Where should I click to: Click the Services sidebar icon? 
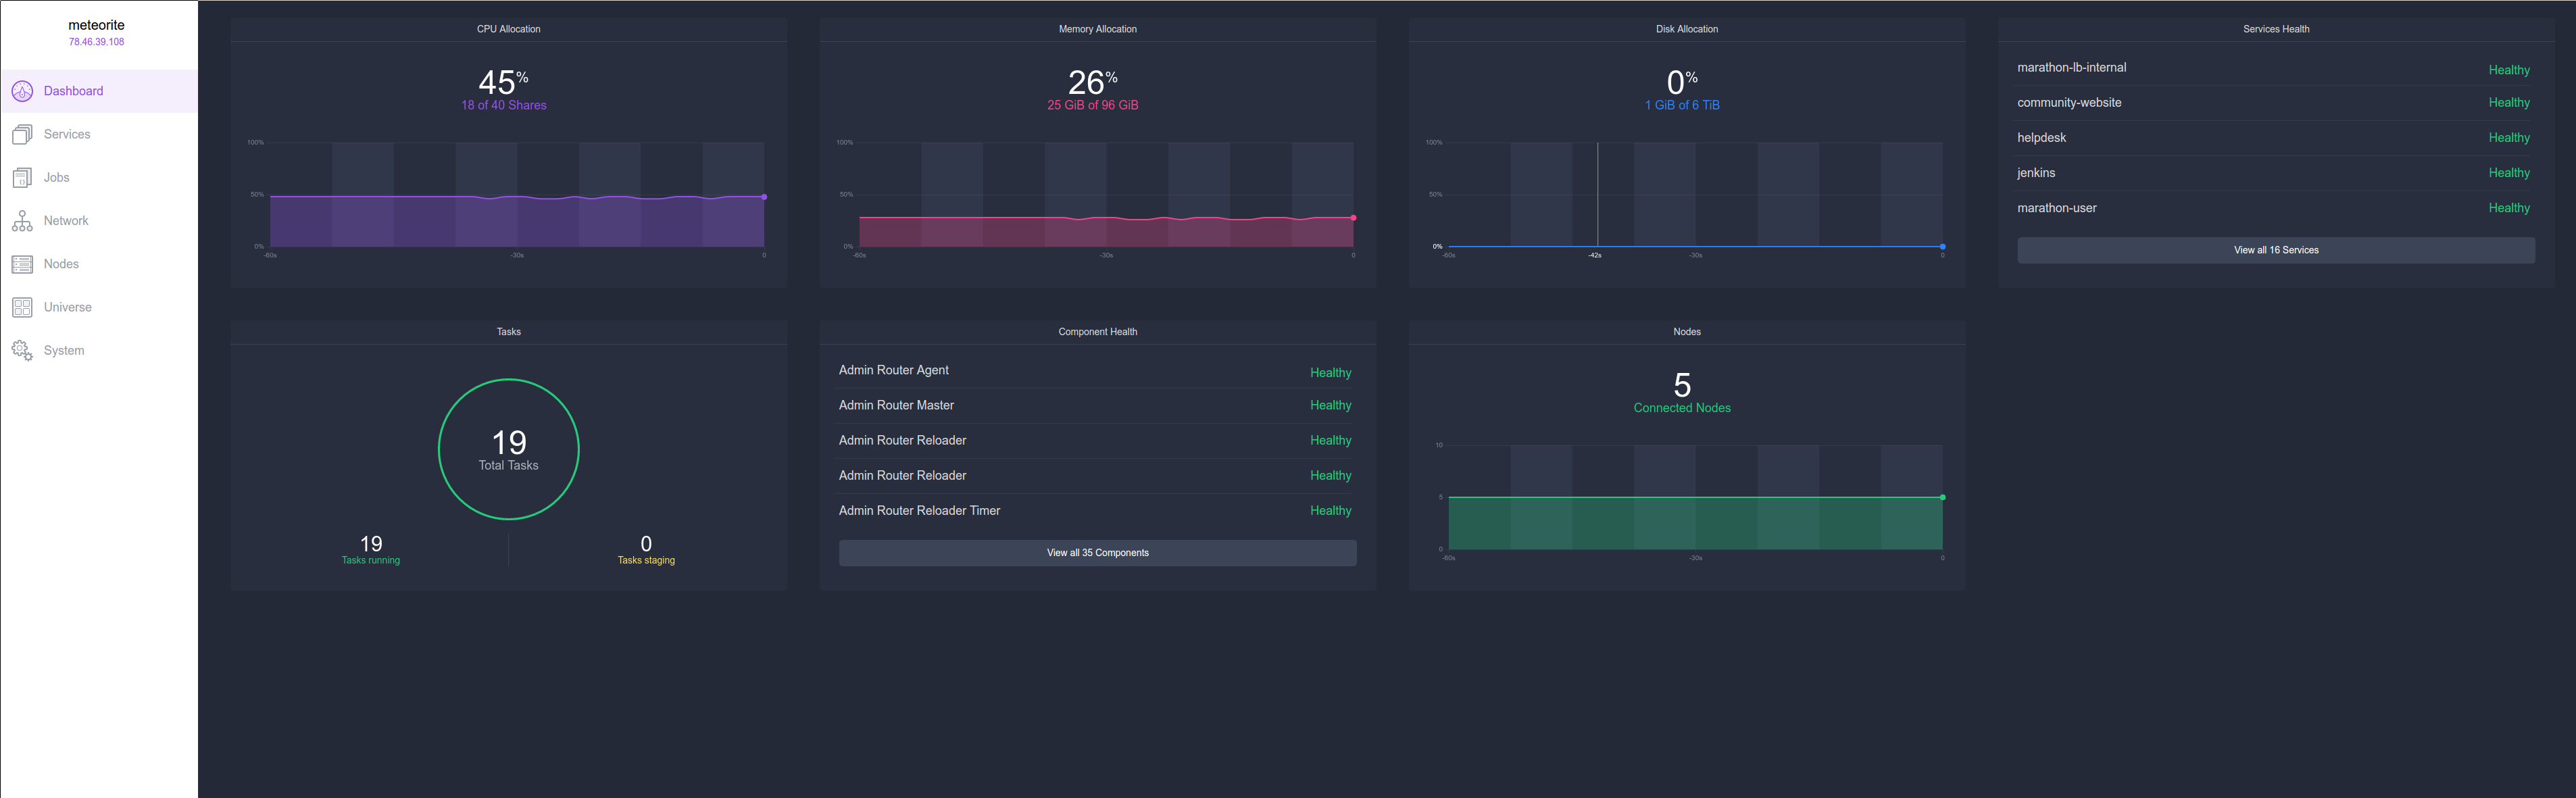click(22, 134)
